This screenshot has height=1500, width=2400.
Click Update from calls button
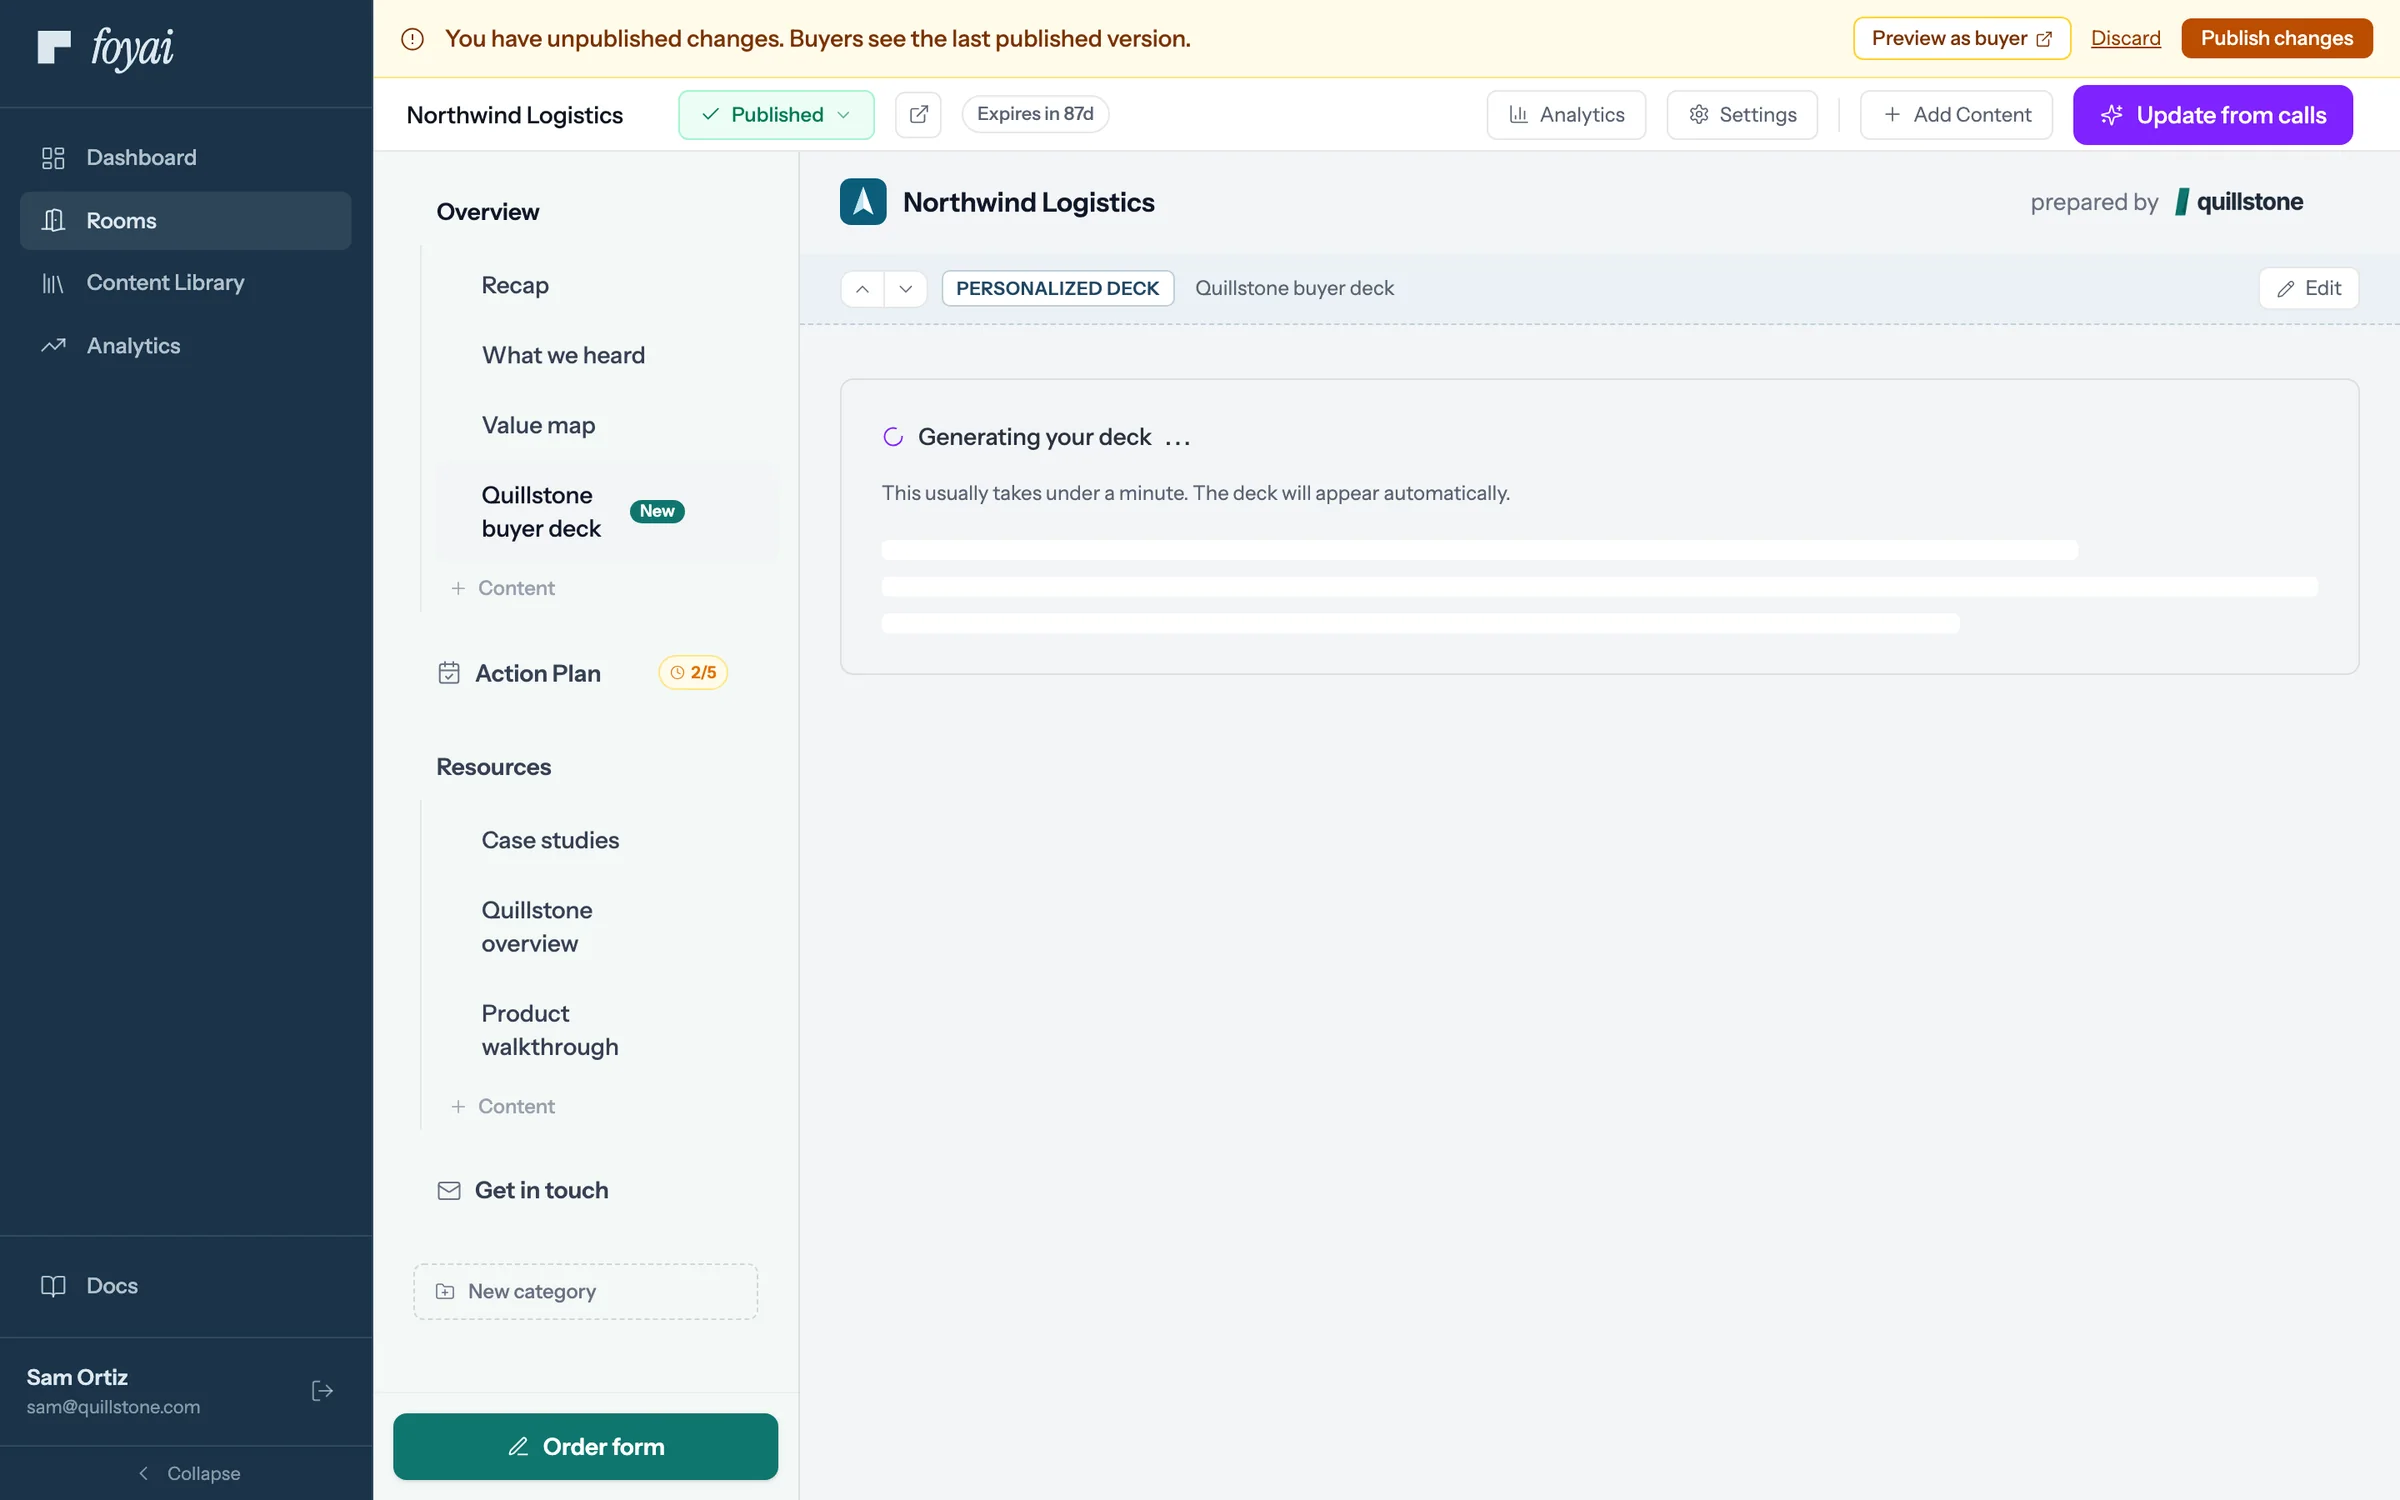pos(2212,115)
